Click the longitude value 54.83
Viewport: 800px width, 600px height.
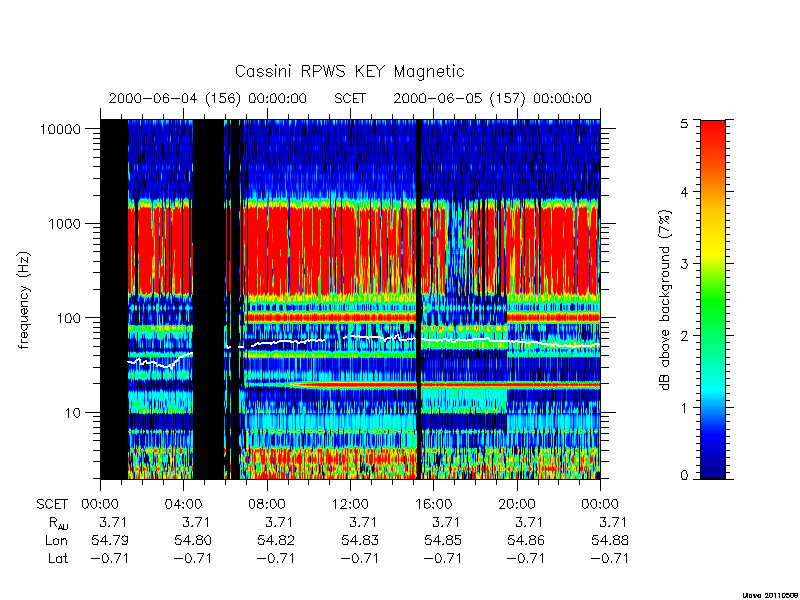(x=359, y=540)
